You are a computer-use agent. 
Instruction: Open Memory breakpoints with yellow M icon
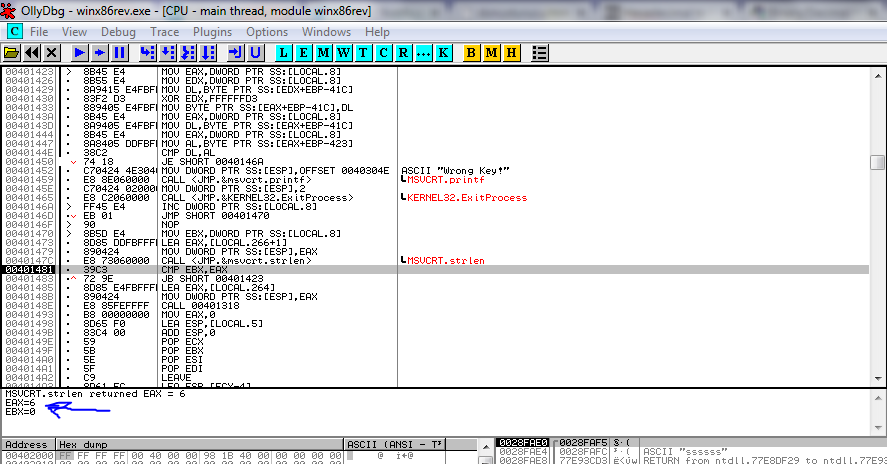(x=492, y=53)
